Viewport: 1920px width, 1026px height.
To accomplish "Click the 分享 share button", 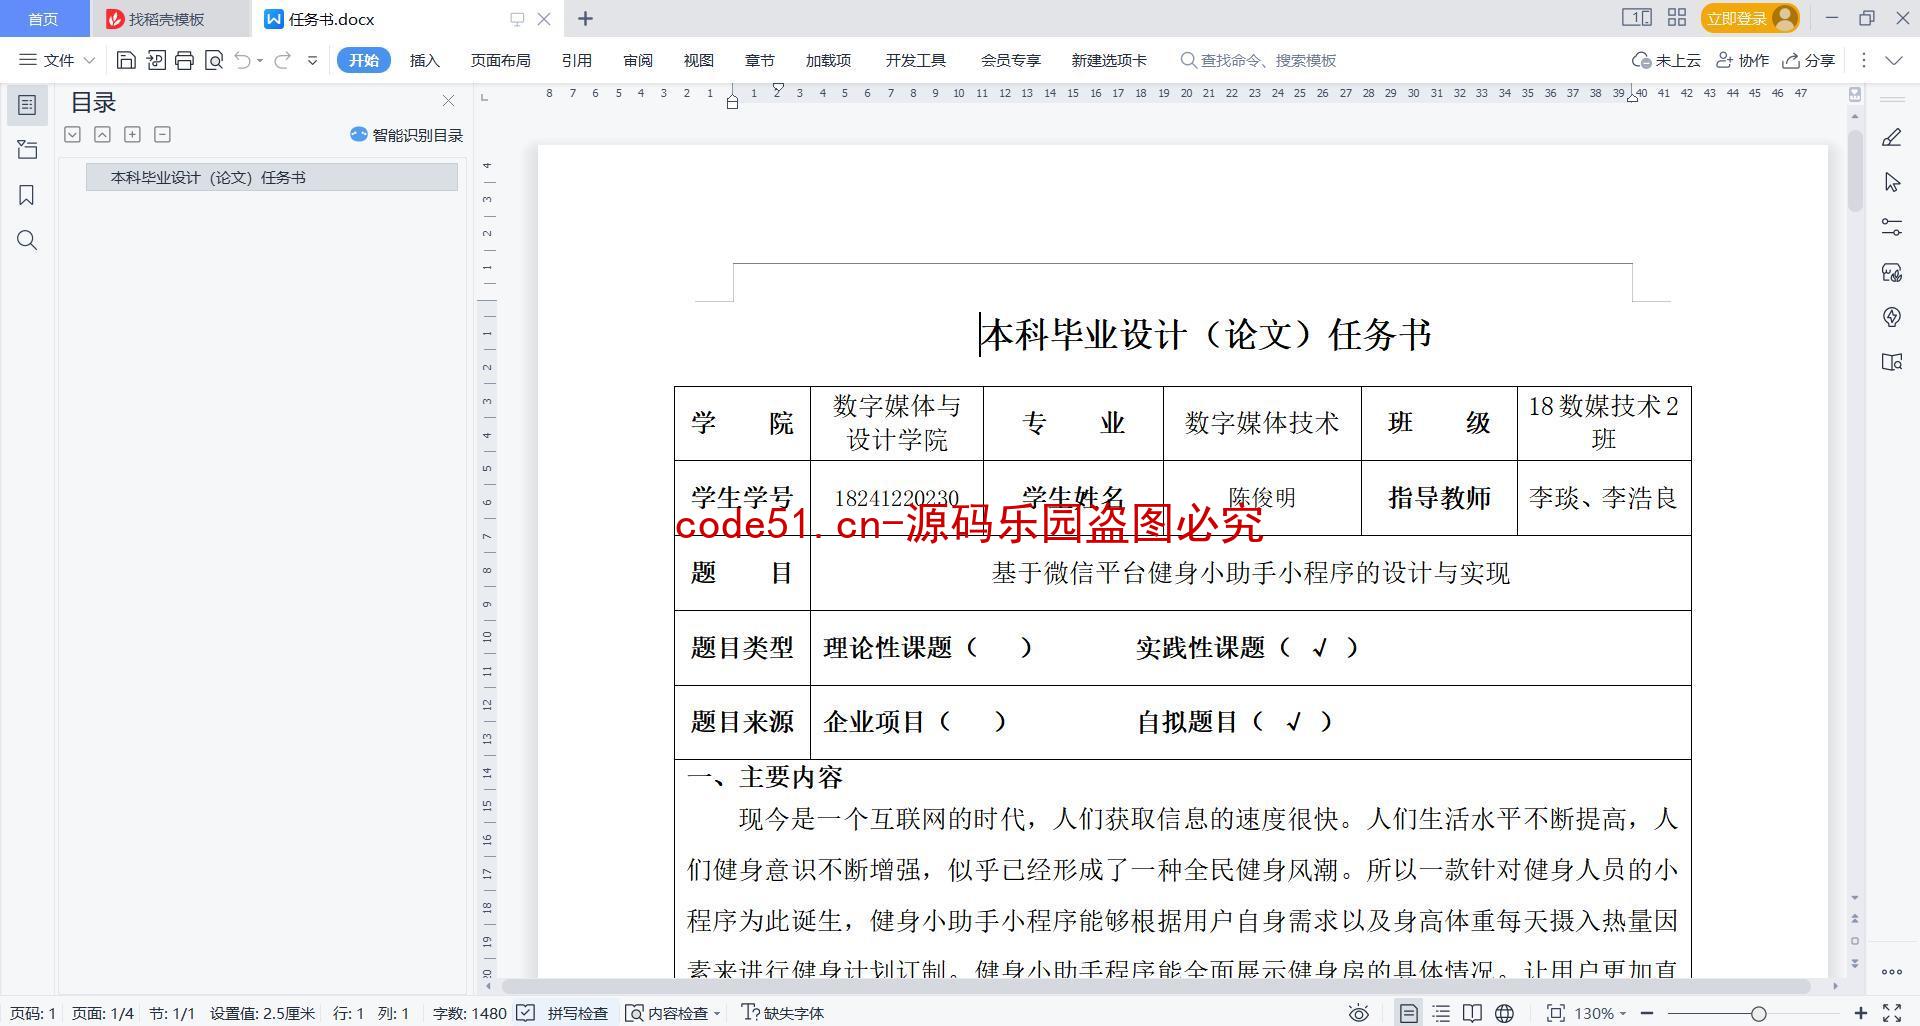I will coord(1809,60).
